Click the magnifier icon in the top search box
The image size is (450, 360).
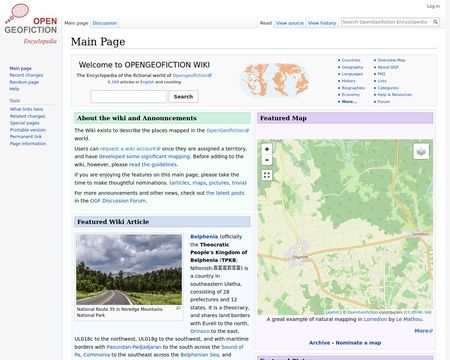pos(435,22)
